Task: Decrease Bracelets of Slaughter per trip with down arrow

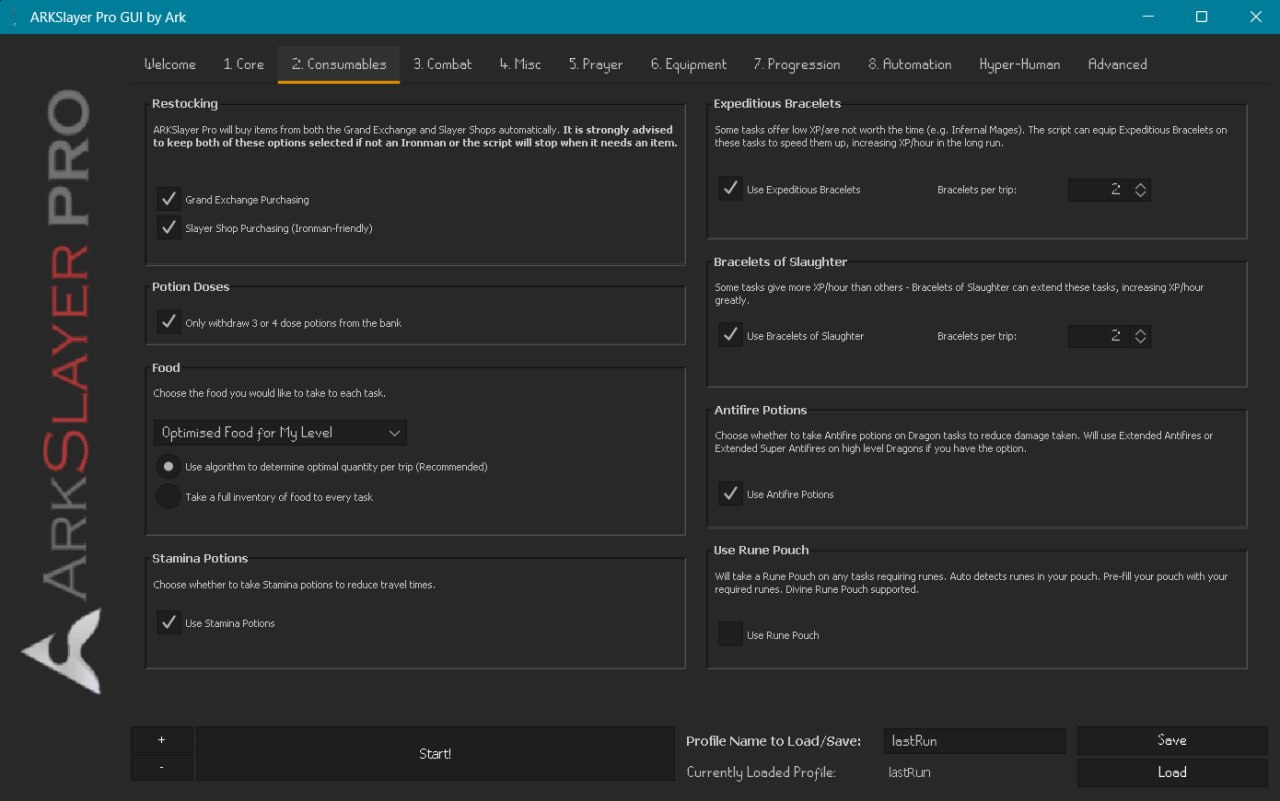Action: [x=1140, y=341]
